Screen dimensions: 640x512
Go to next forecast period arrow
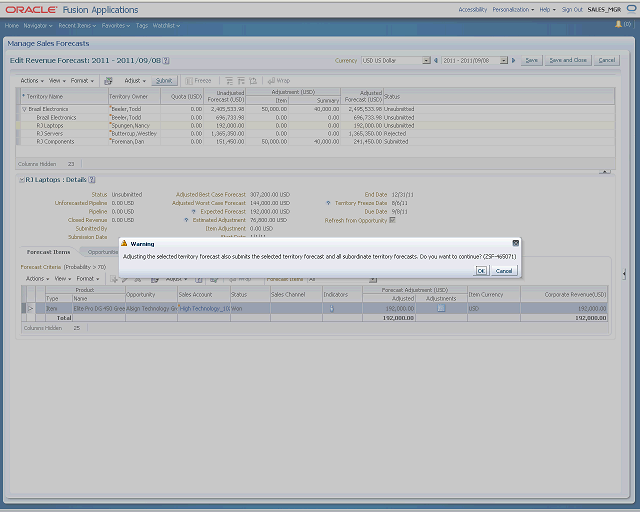[x=513, y=60]
